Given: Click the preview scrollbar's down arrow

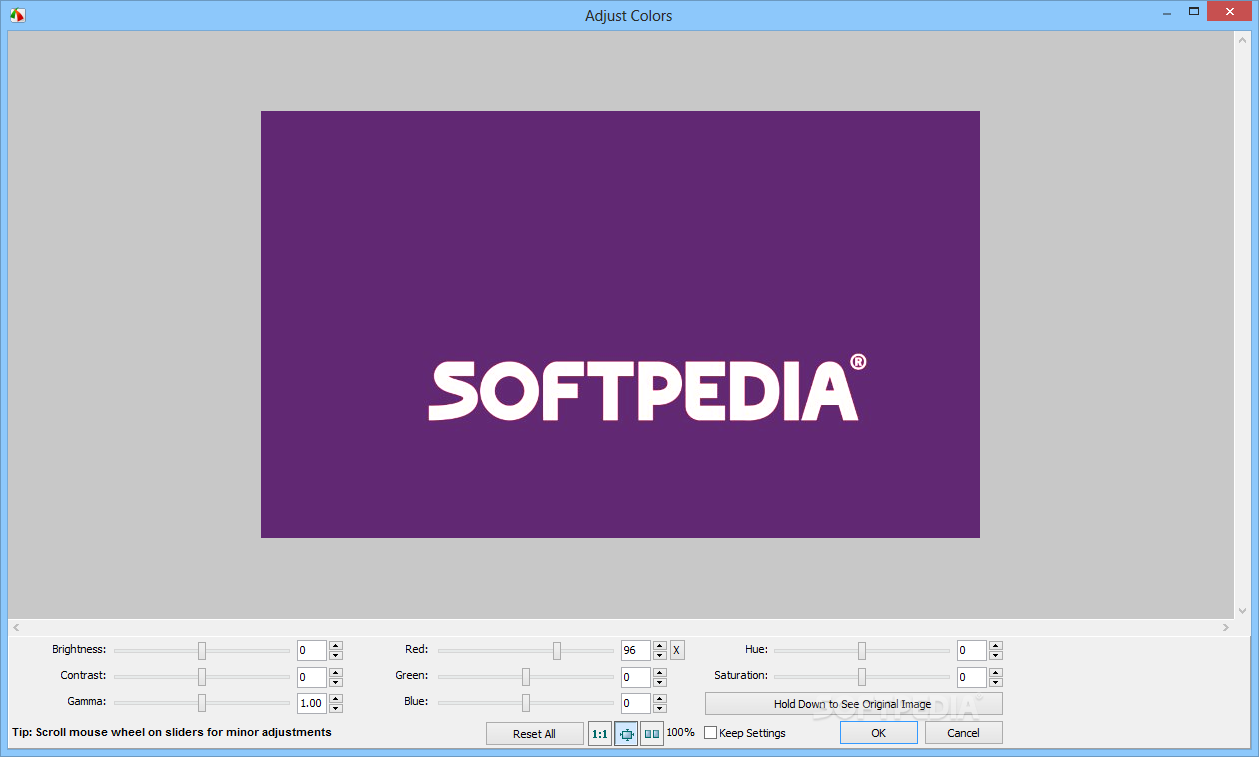Looking at the screenshot, I should [x=1242, y=610].
